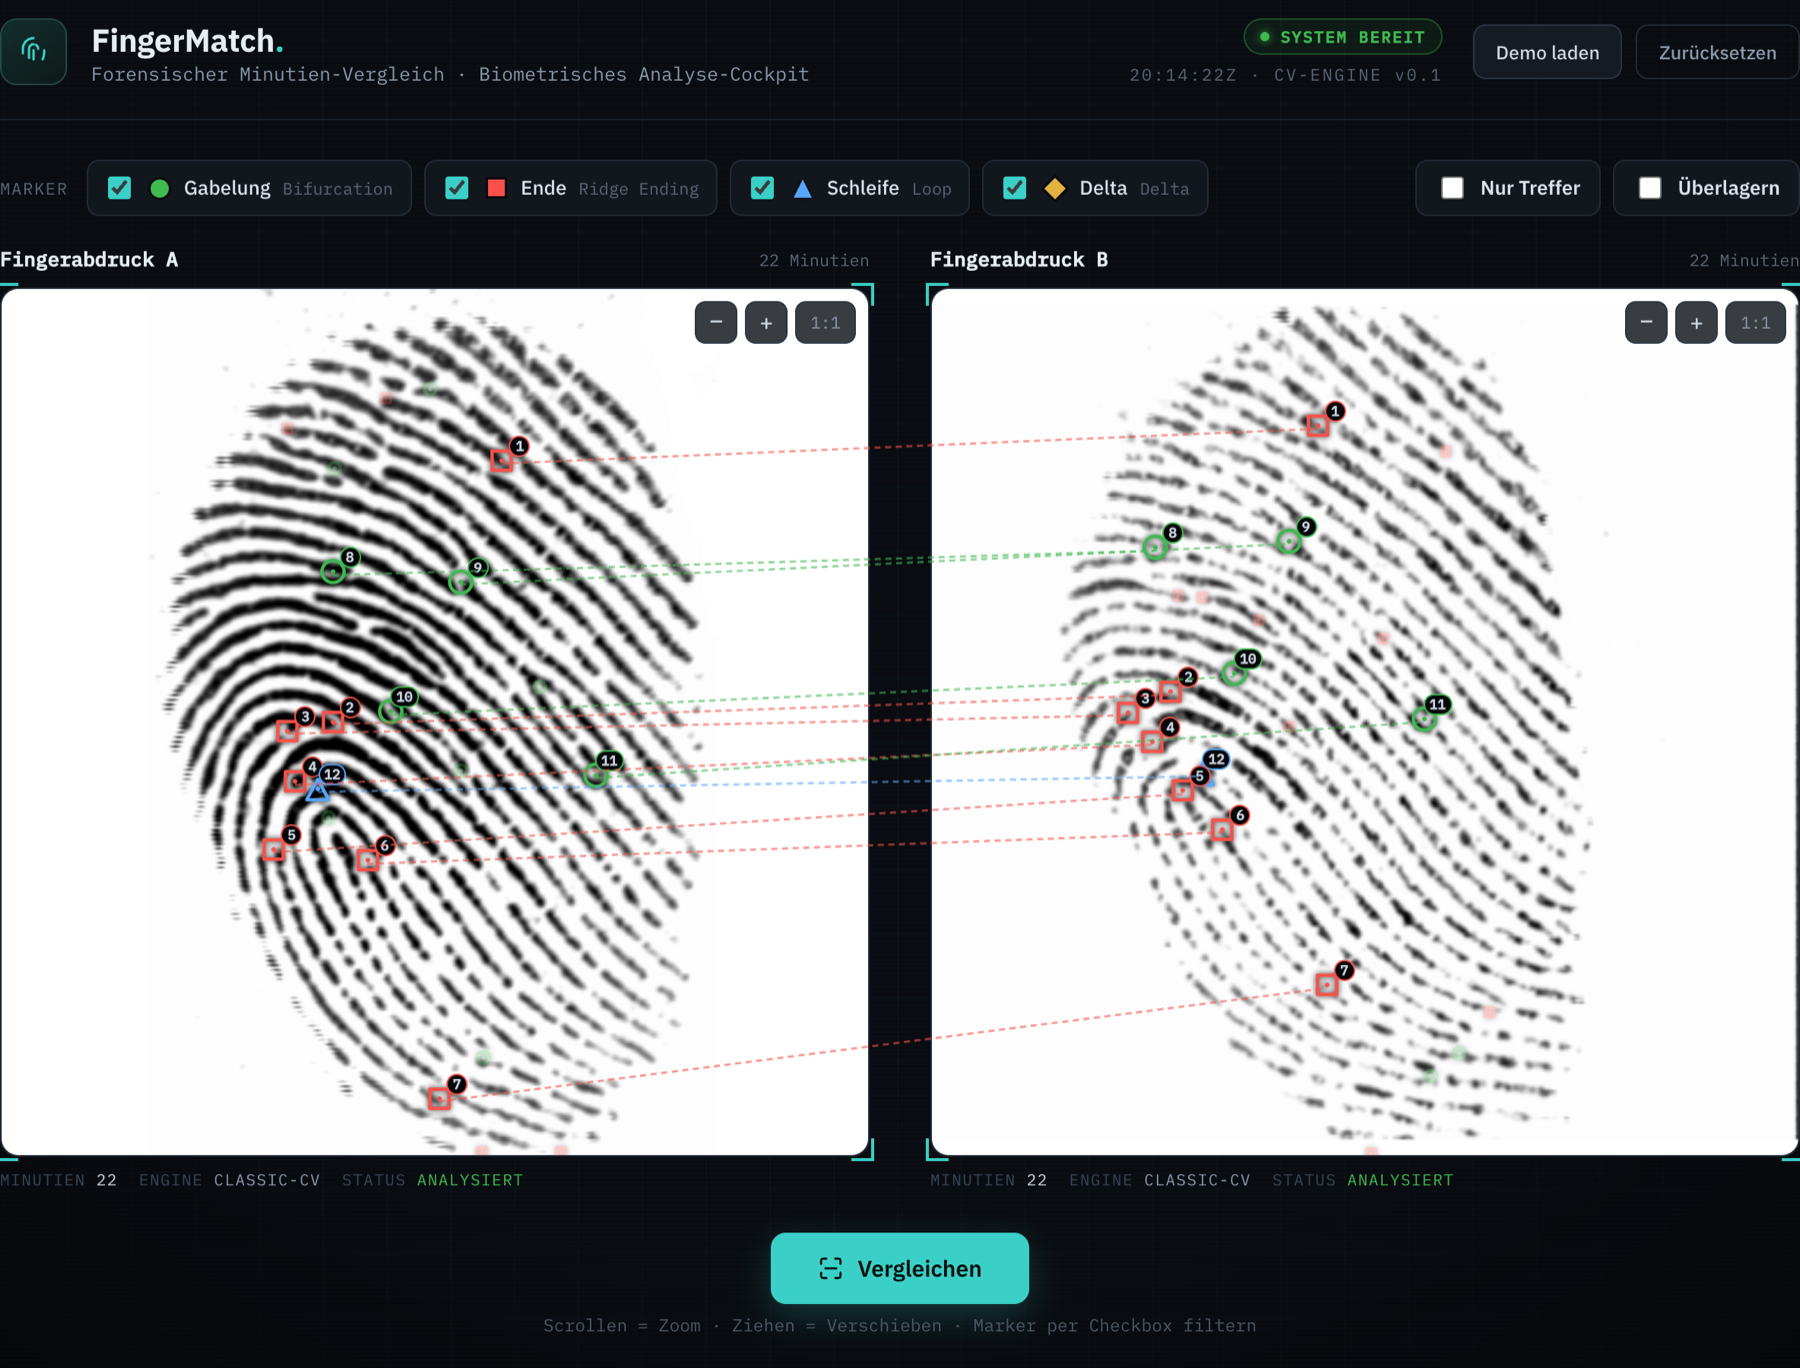The width and height of the screenshot is (1800, 1368).
Task: Reset the analysis with Zurücksetzen
Action: pos(1717,53)
